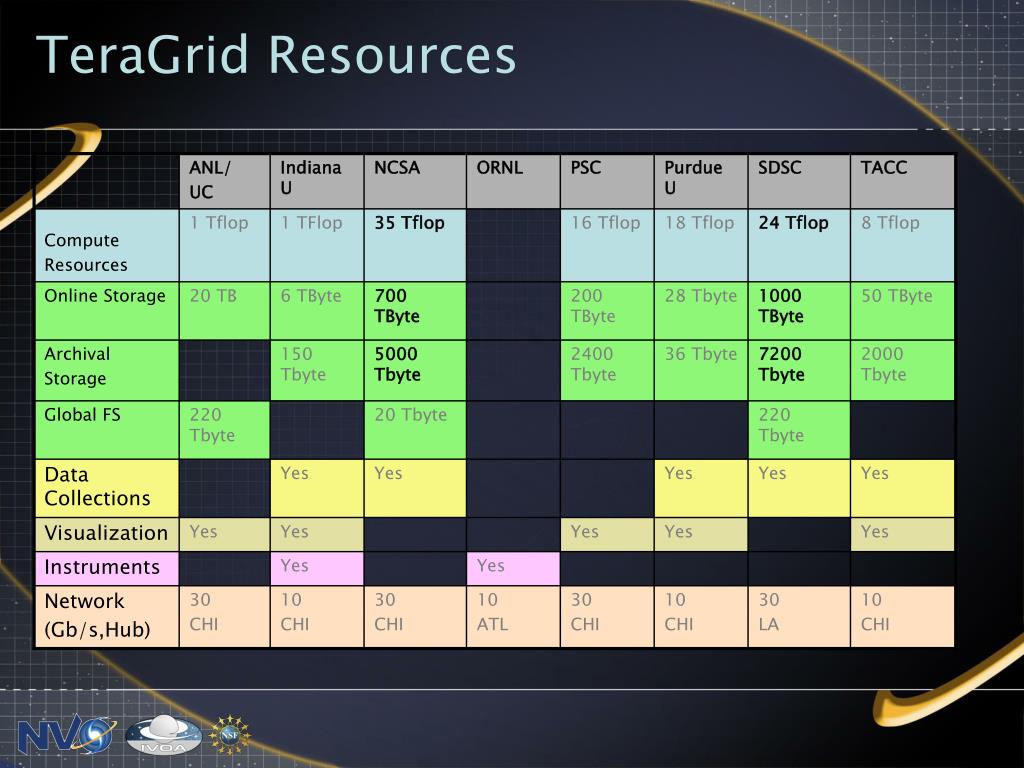Select Data Collections "Yes" under SDSC

coord(799,488)
